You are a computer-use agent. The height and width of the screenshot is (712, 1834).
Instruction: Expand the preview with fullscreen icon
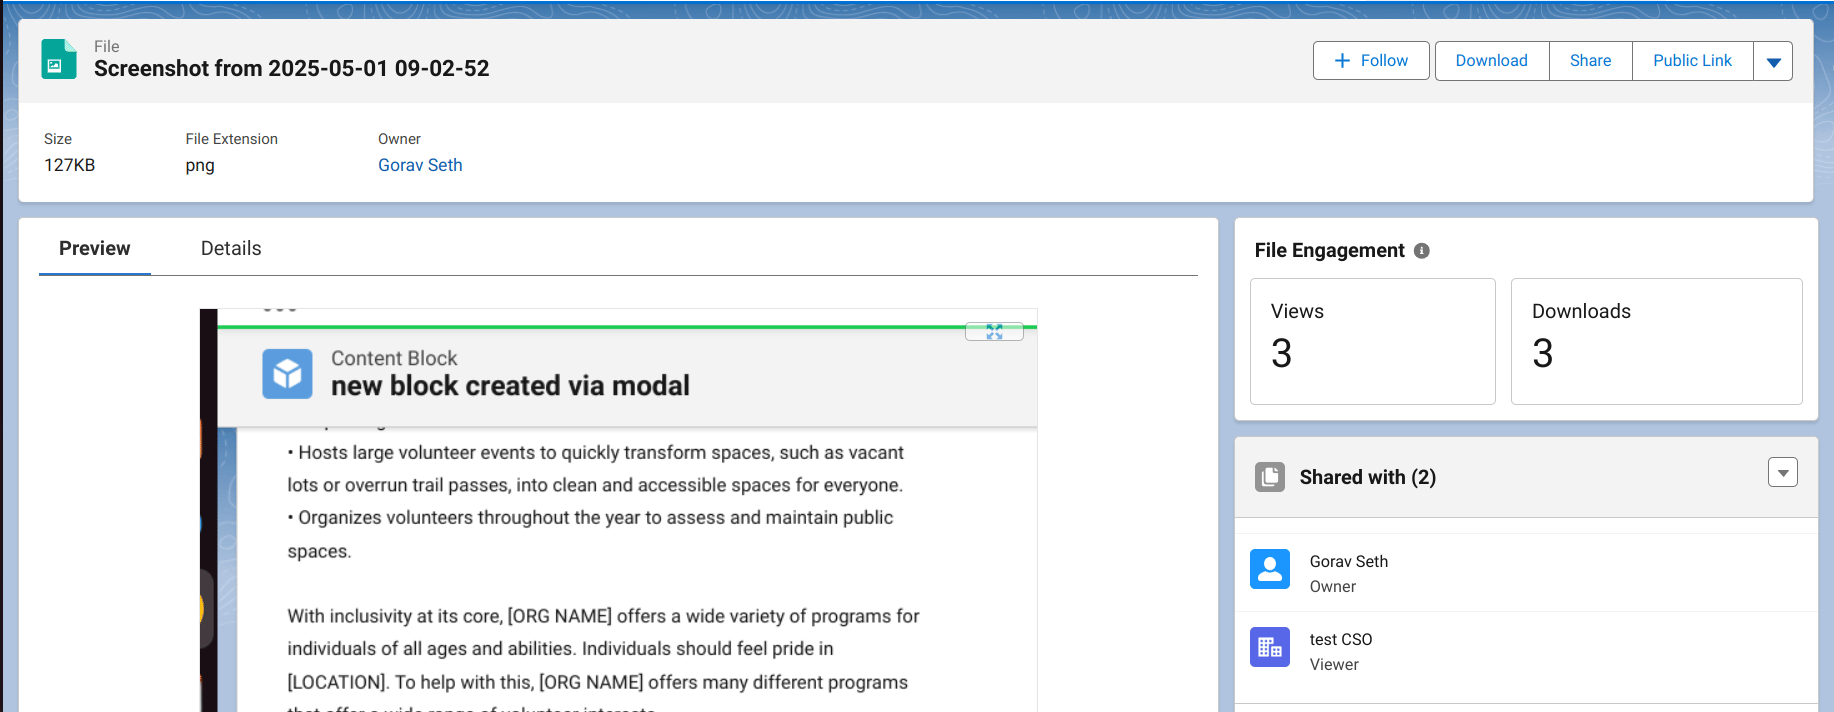pyautogui.click(x=993, y=332)
